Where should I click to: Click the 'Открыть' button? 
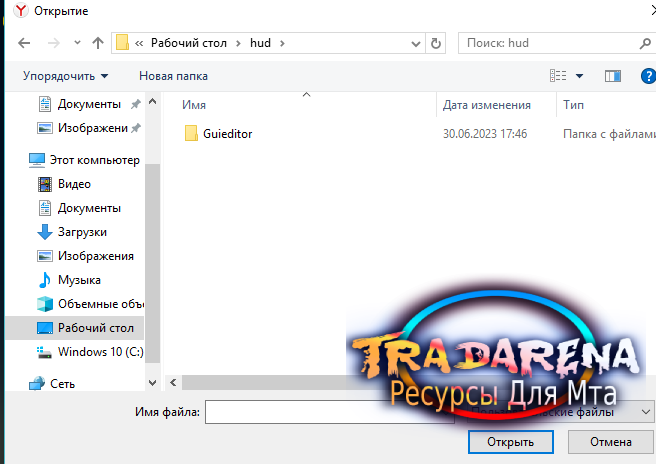(511, 442)
